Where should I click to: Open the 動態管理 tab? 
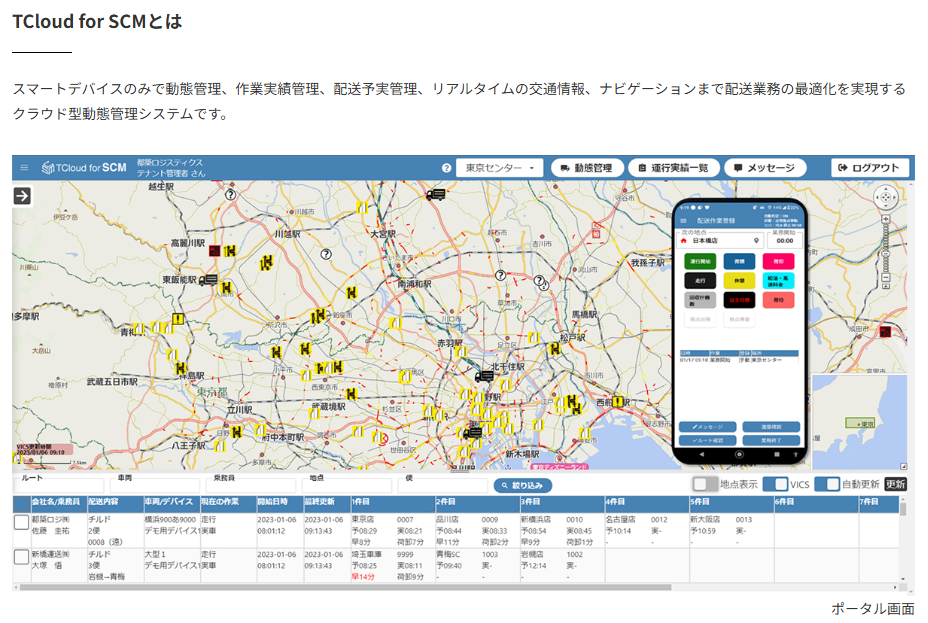[x=587, y=168]
